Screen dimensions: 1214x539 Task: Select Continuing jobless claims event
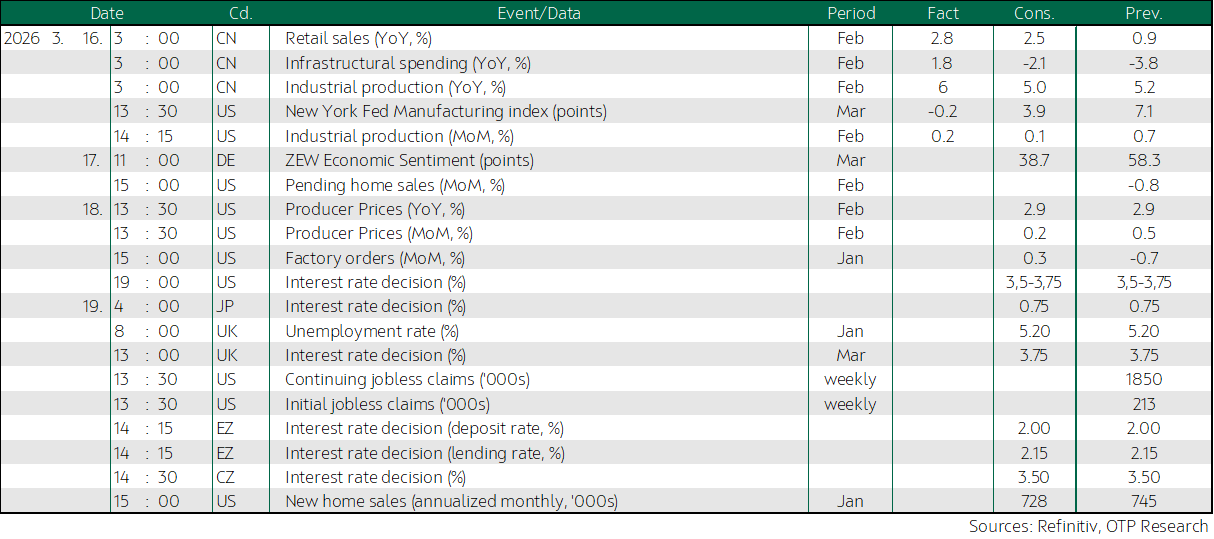click(x=407, y=380)
